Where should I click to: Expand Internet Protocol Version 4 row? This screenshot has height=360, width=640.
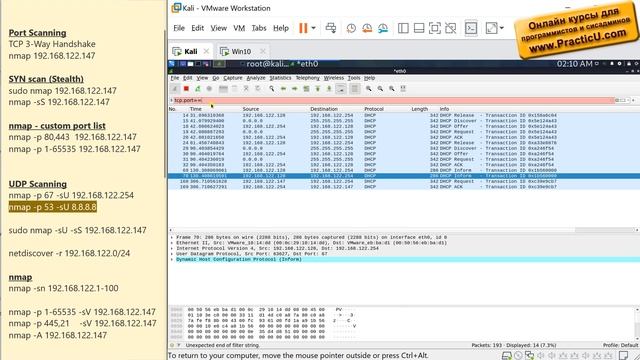tap(172, 248)
